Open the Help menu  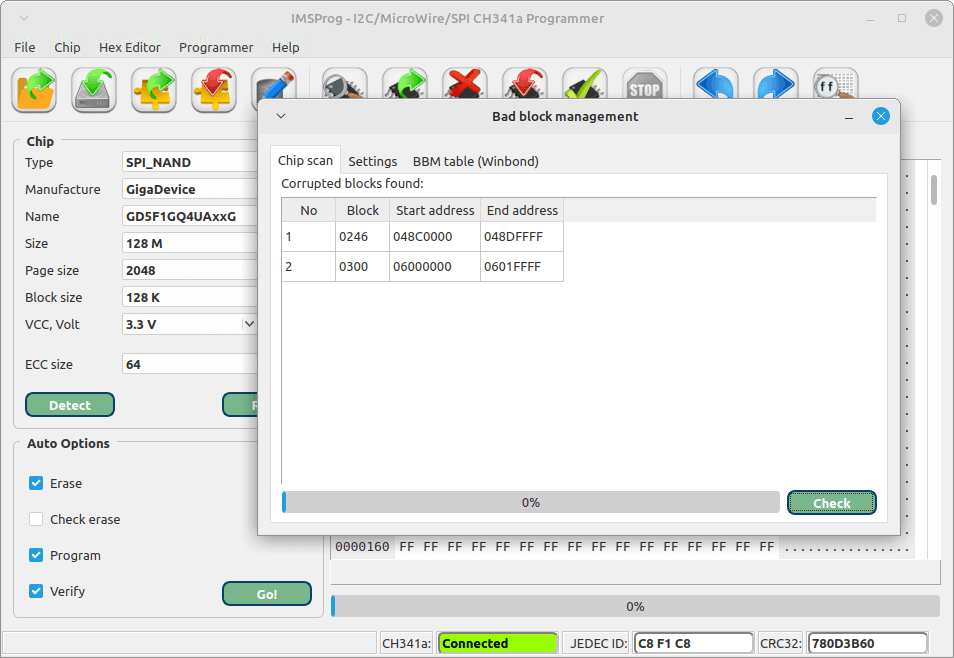[x=285, y=47]
